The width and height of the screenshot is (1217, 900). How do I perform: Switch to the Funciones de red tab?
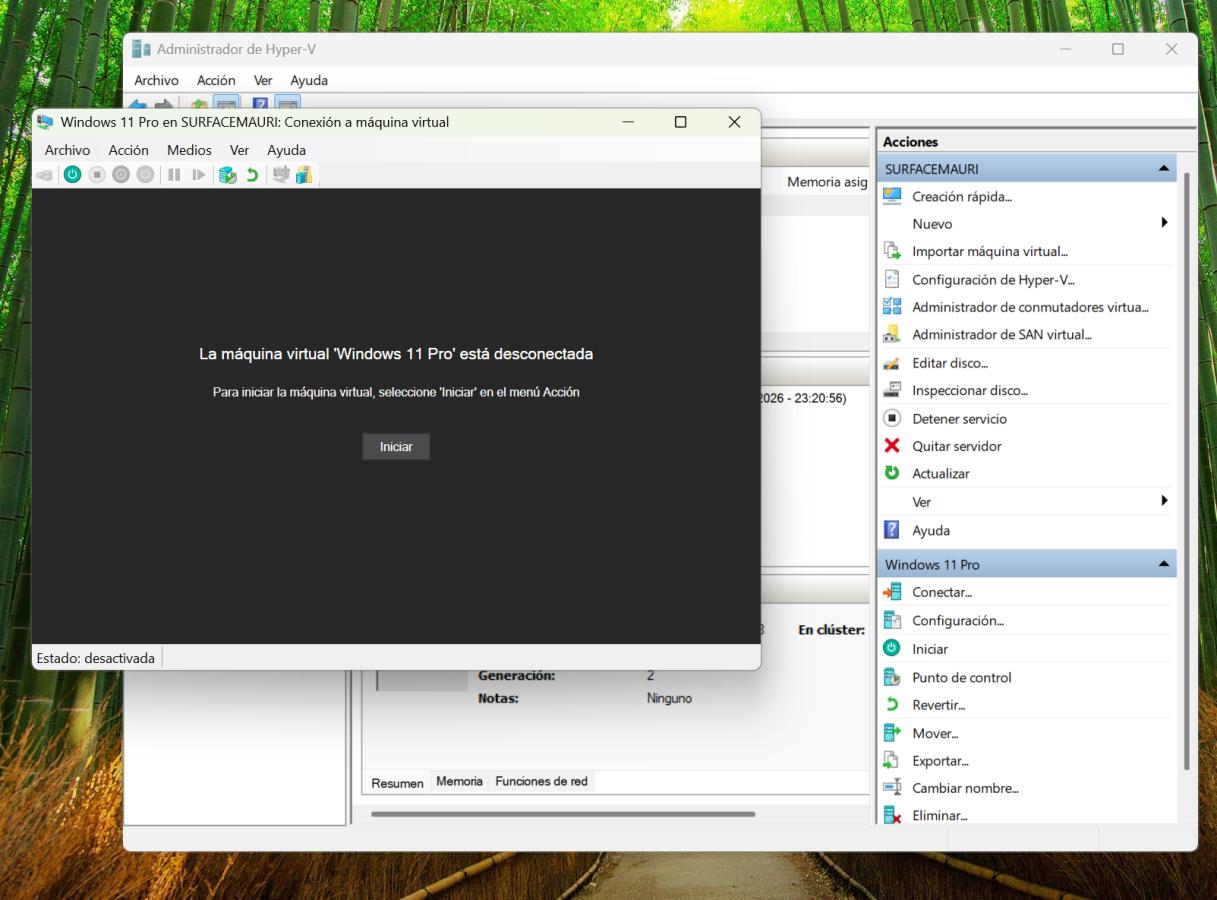[x=541, y=782]
